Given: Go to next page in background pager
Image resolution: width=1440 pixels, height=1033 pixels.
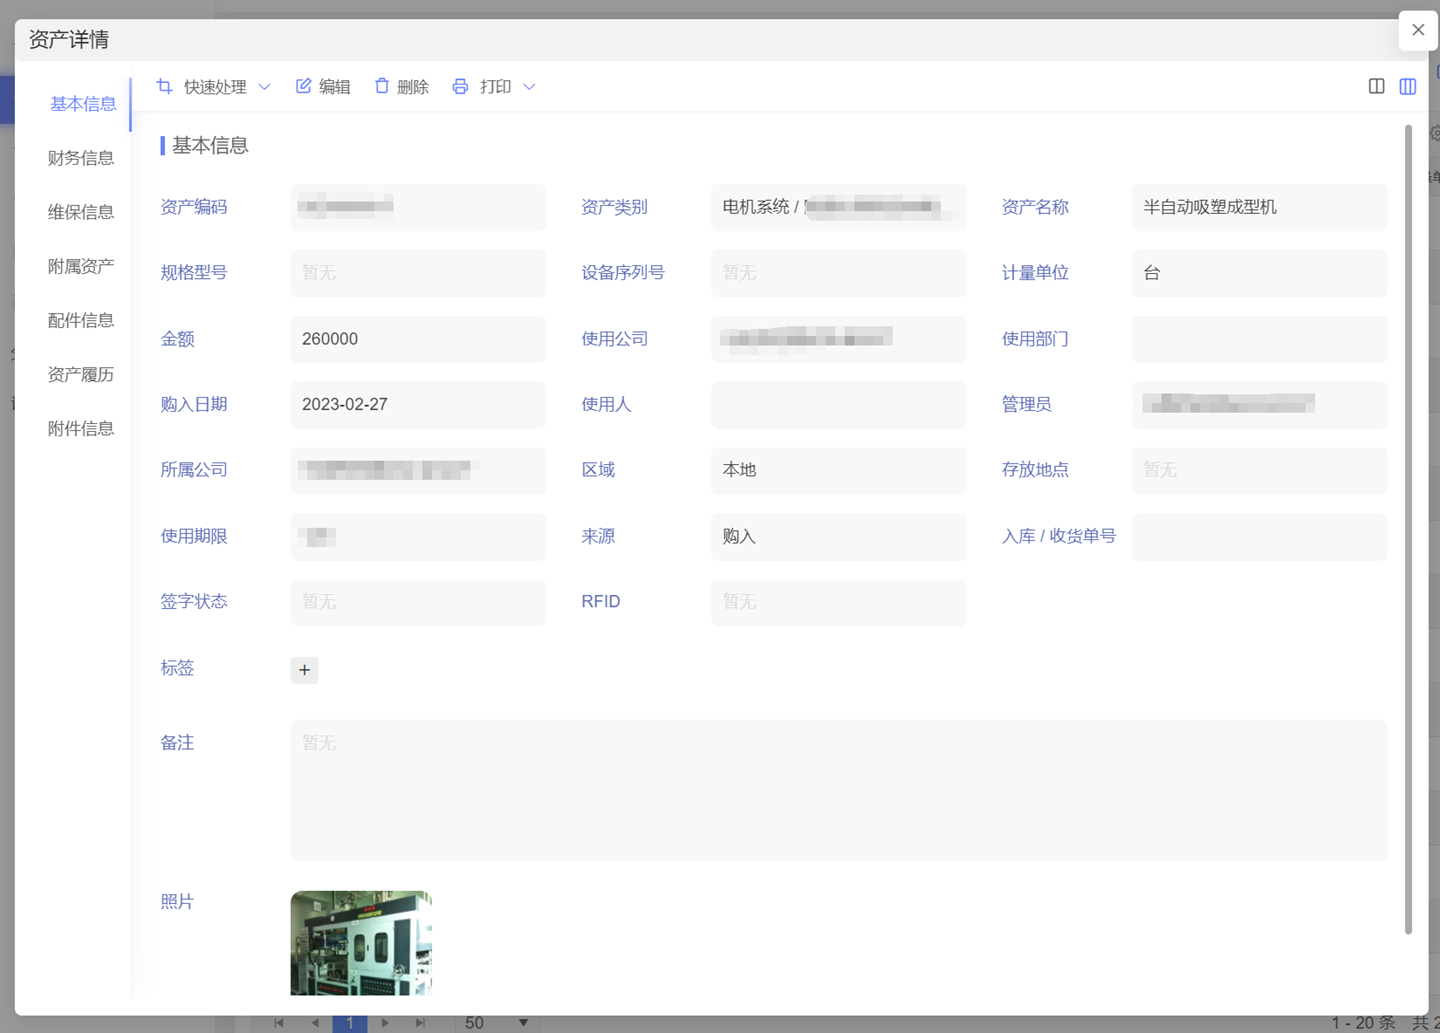Looking at the screenshot, I should [385, 1023].
